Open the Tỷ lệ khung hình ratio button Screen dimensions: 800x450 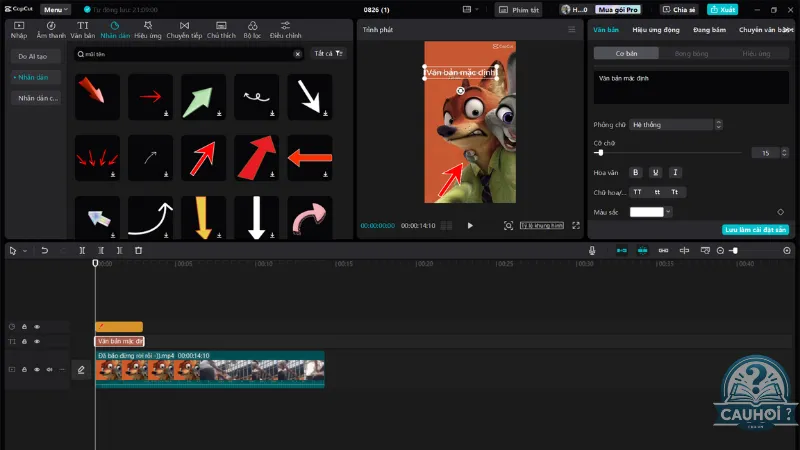click(542, 226)
